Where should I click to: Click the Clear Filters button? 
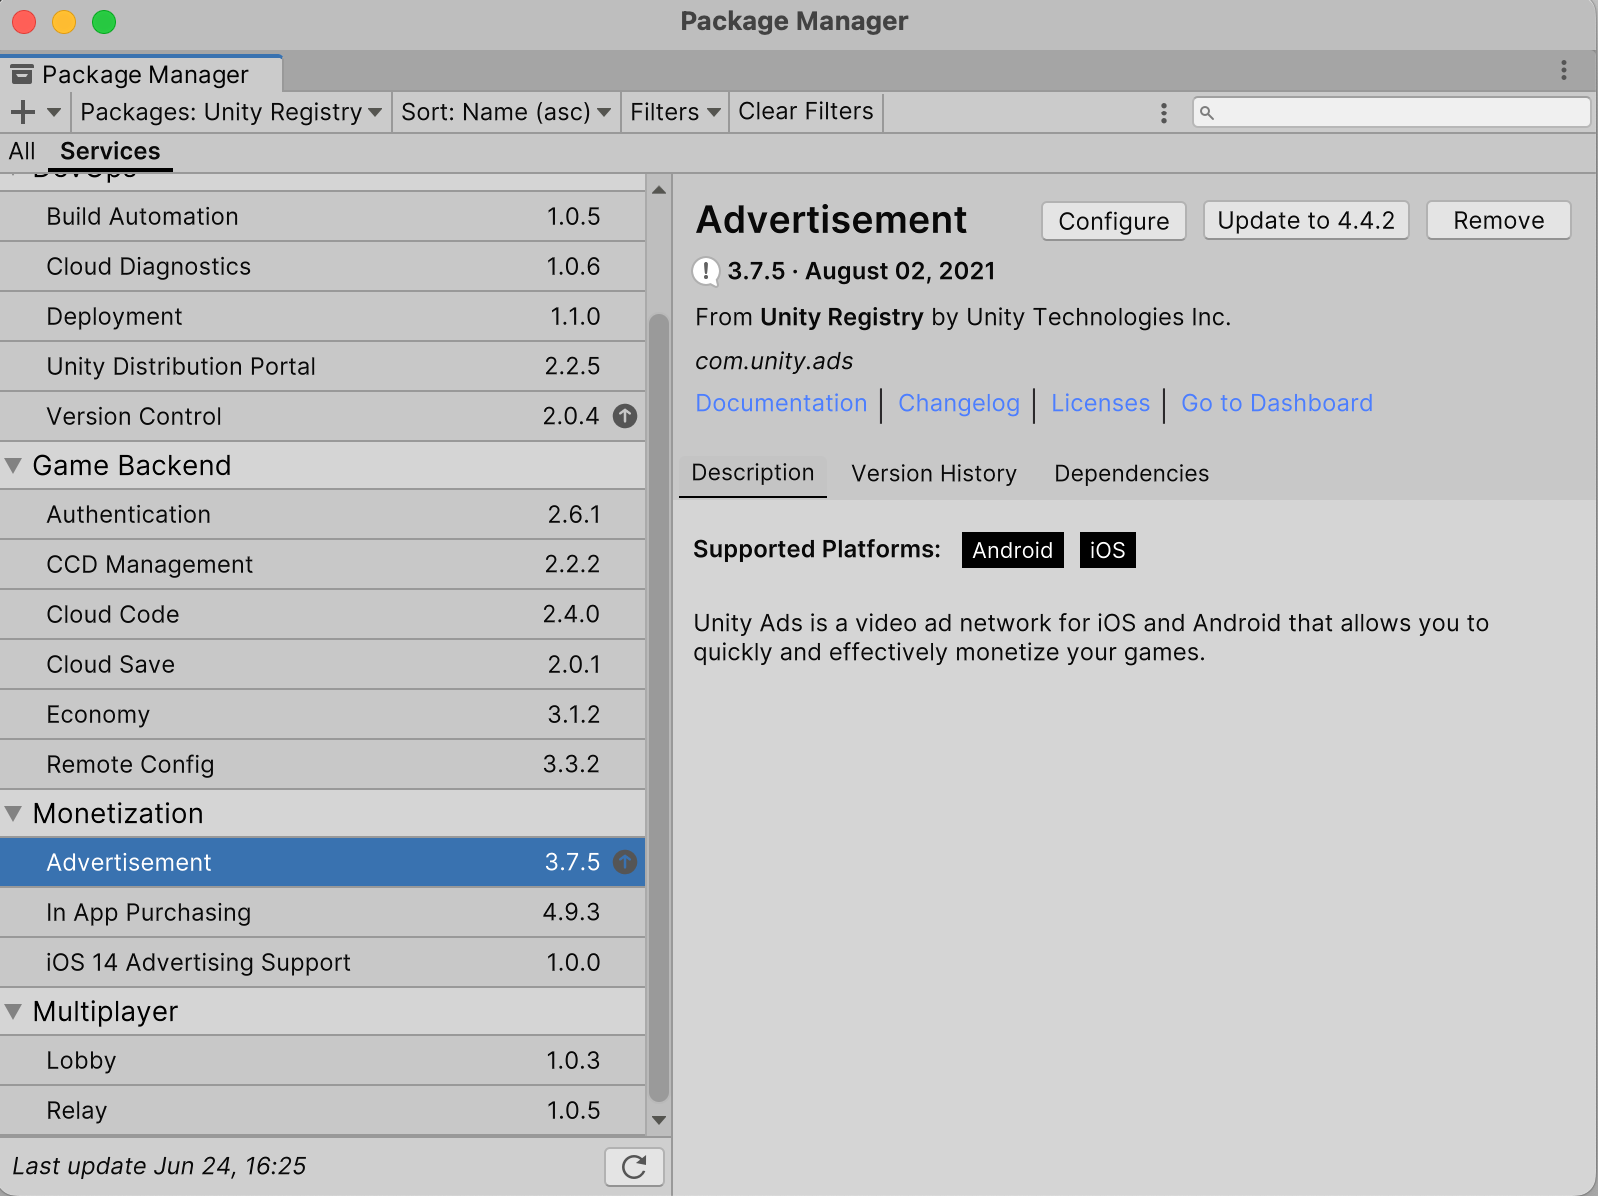pyautogui.click(x=806, y=112)
